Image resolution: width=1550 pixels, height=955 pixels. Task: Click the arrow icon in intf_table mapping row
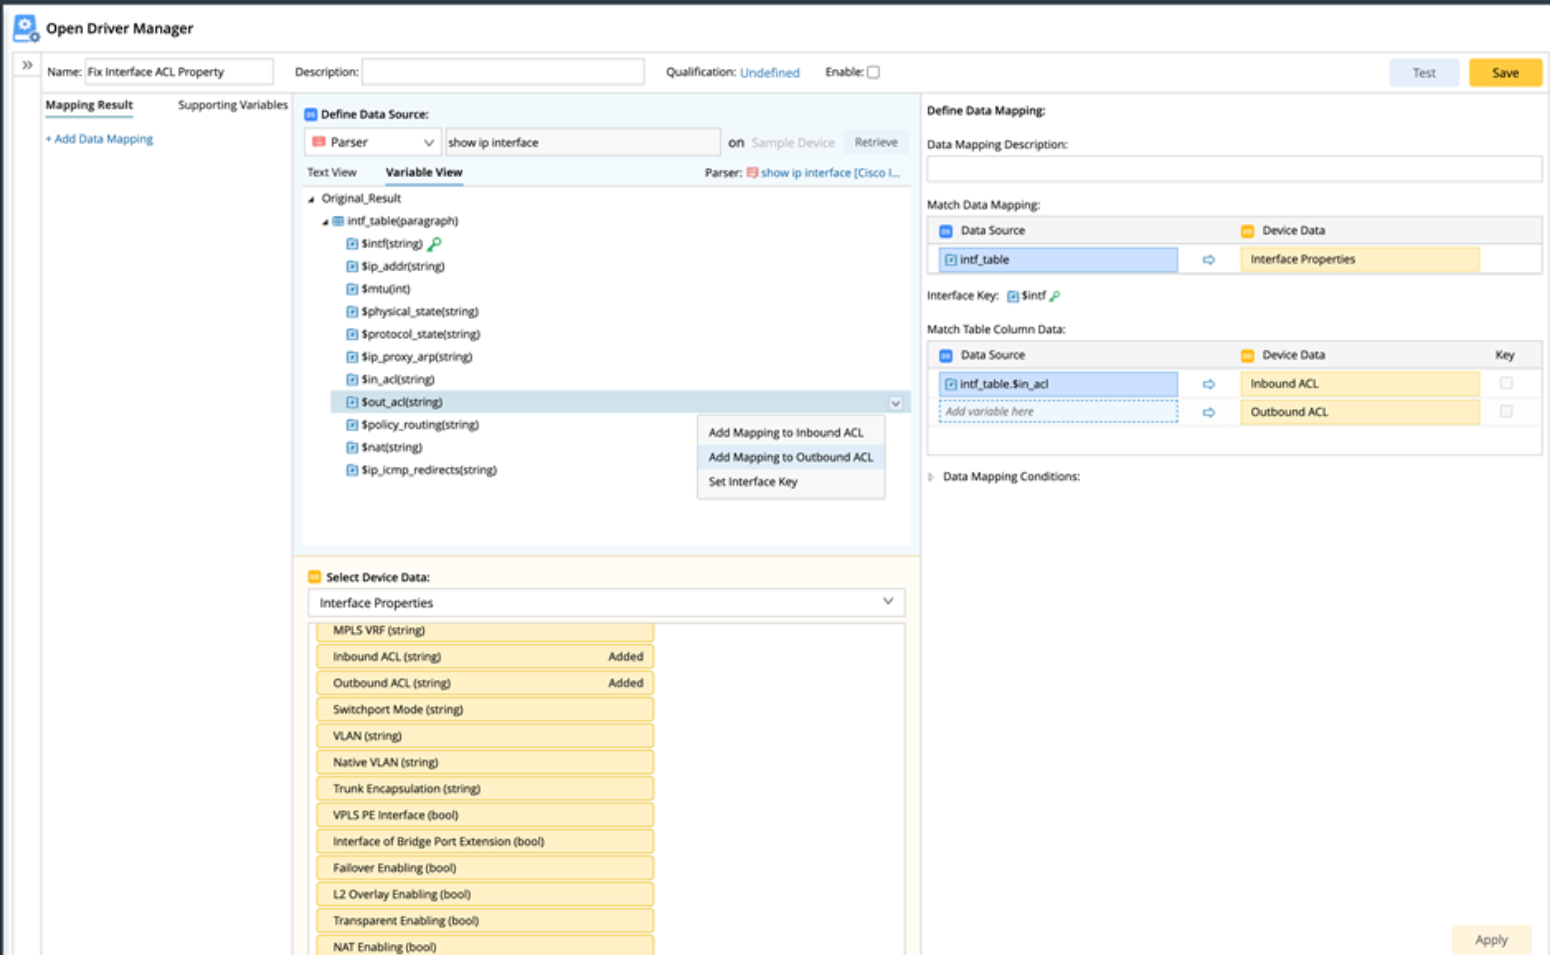coord(1208,260)
